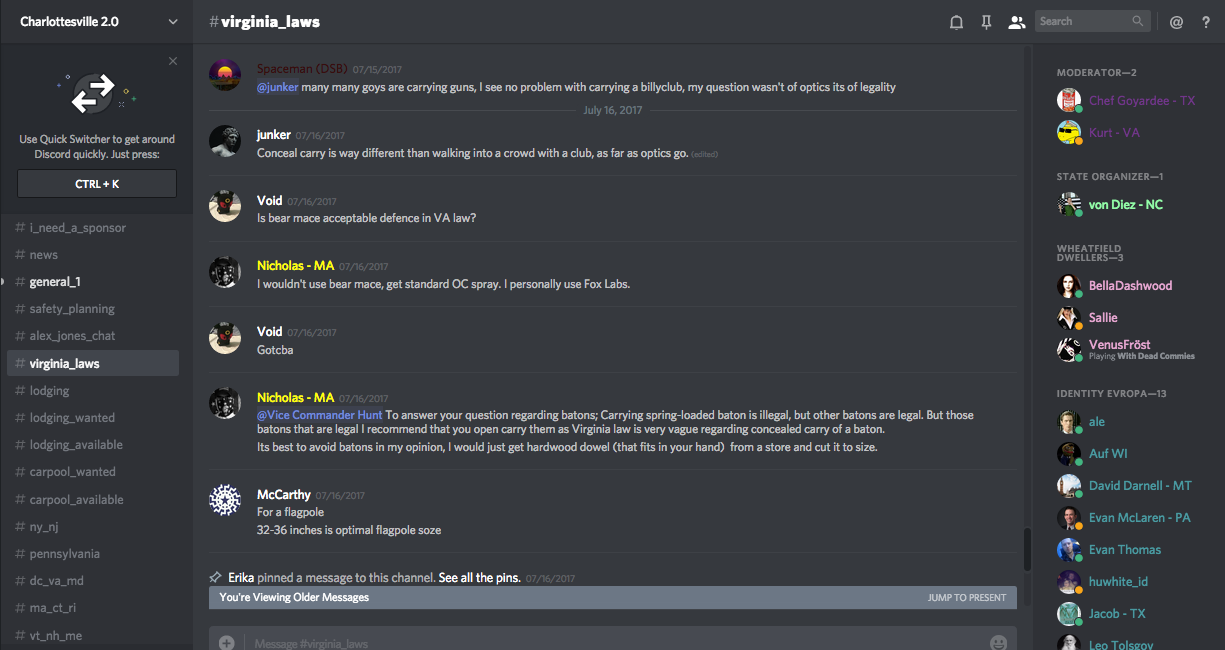Click the search field
The width and height of the screenshot is (1225, 650).
[x=1084, y=21]
